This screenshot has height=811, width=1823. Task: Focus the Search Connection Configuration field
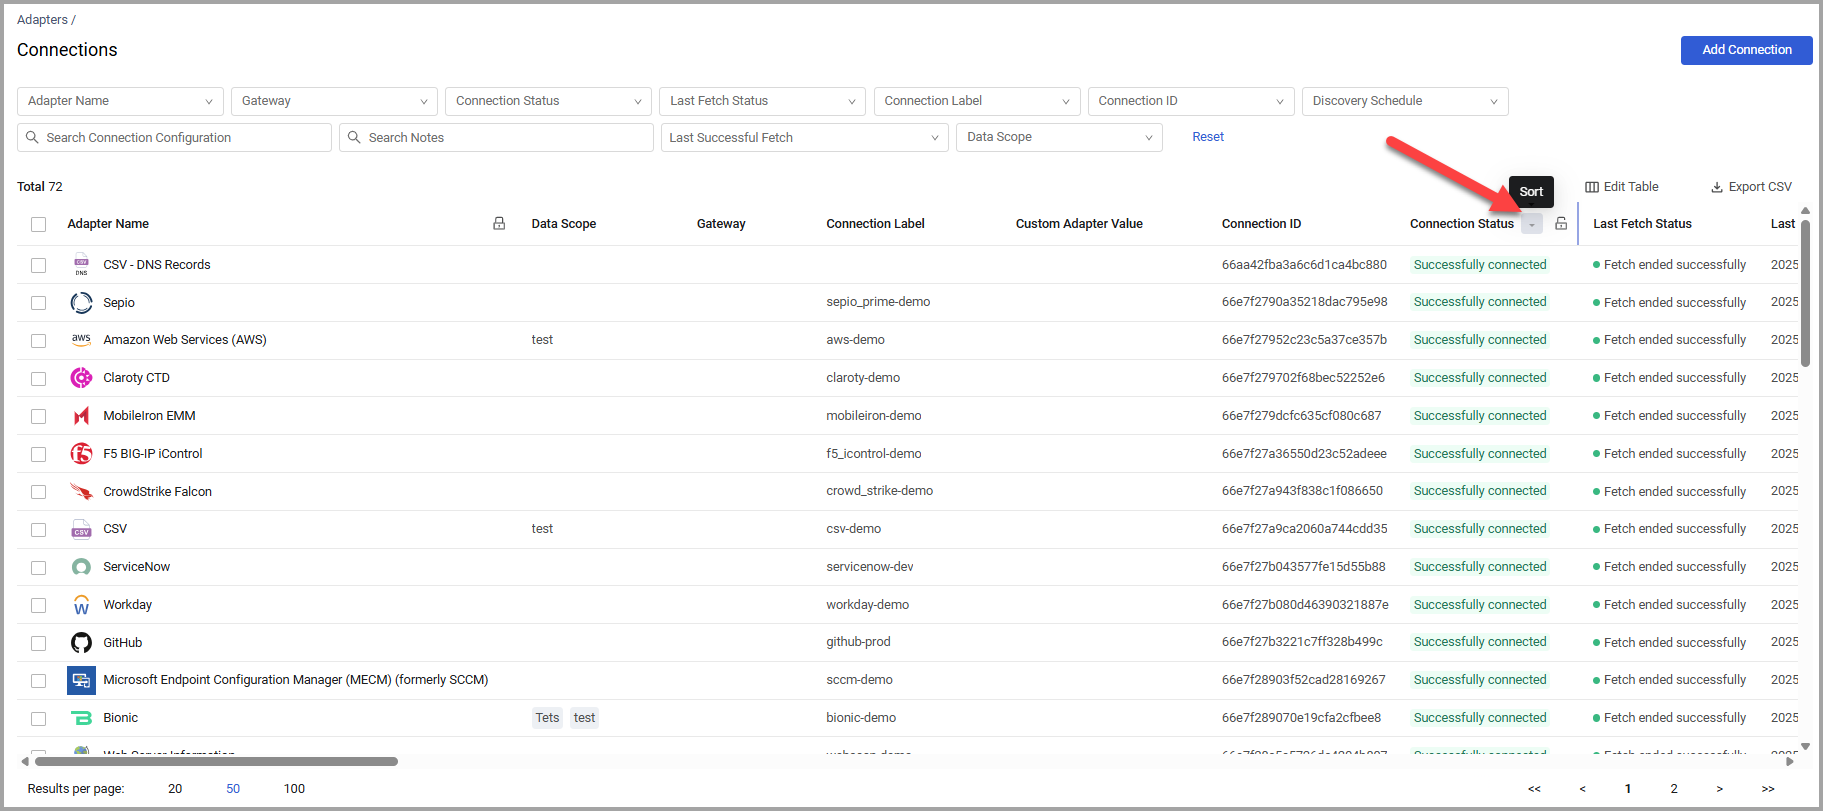point(174,137)
